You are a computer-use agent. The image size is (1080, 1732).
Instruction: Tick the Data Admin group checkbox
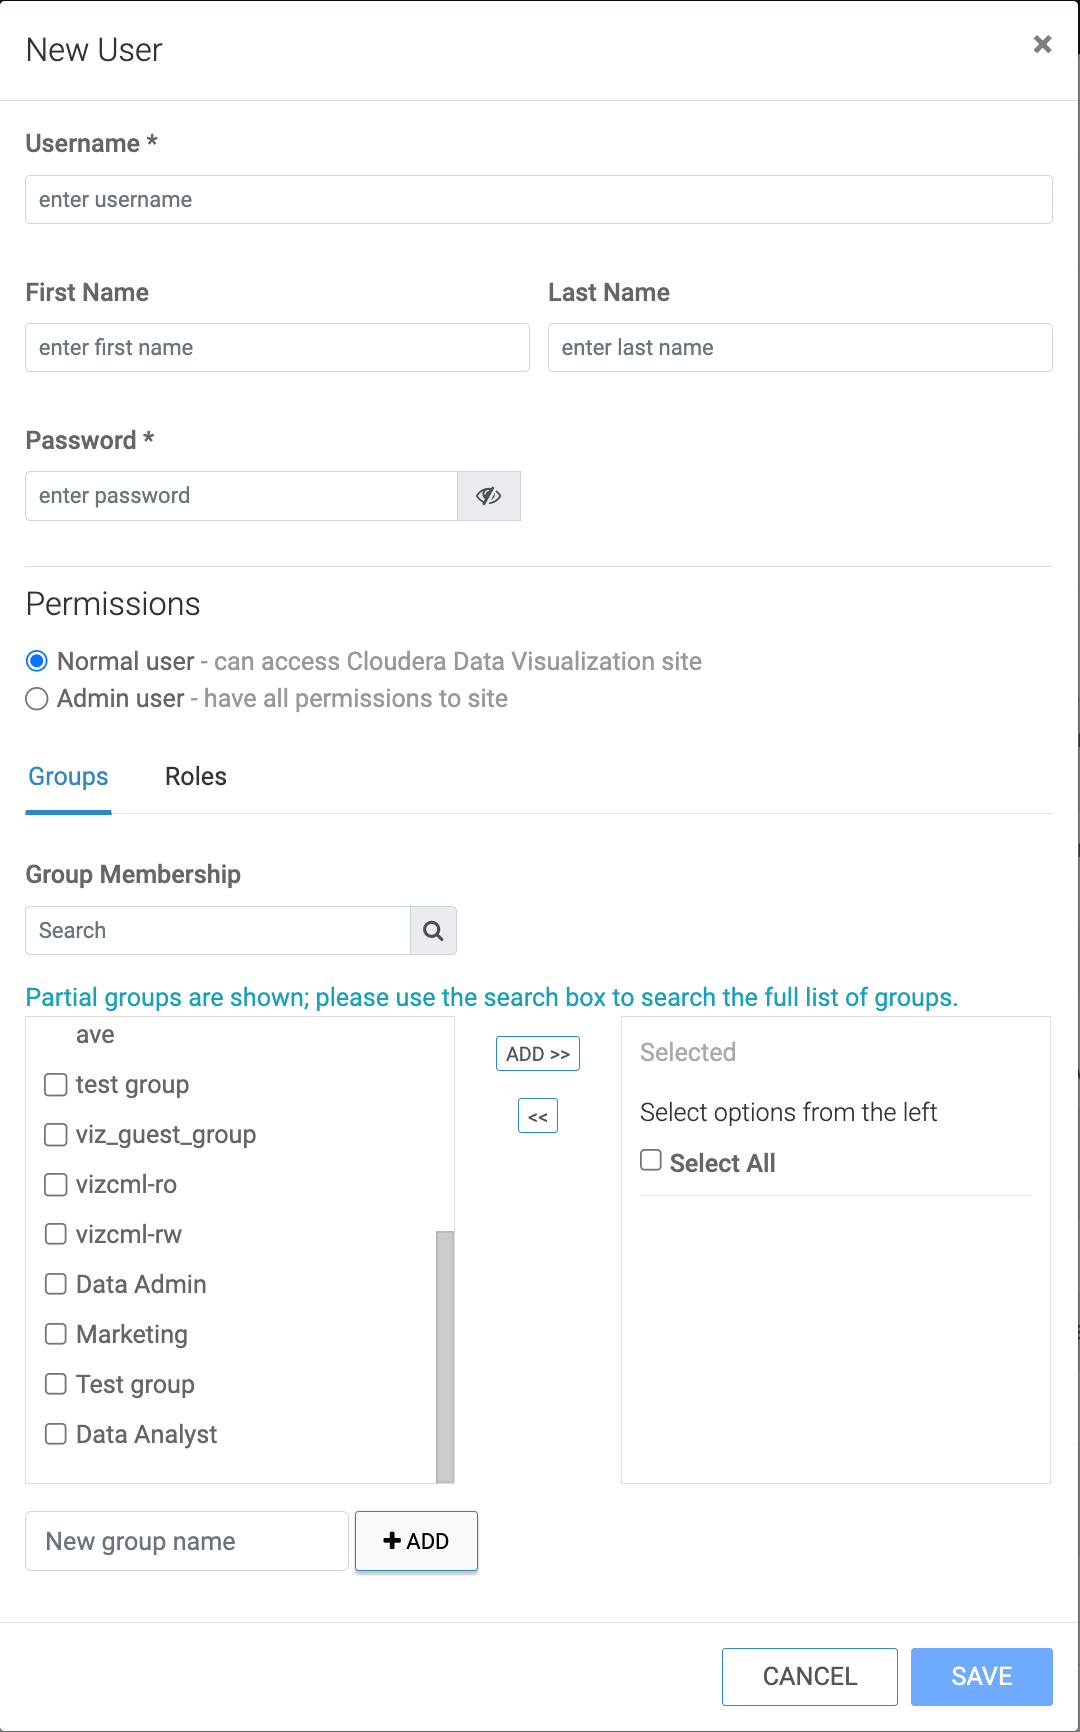56,1285
